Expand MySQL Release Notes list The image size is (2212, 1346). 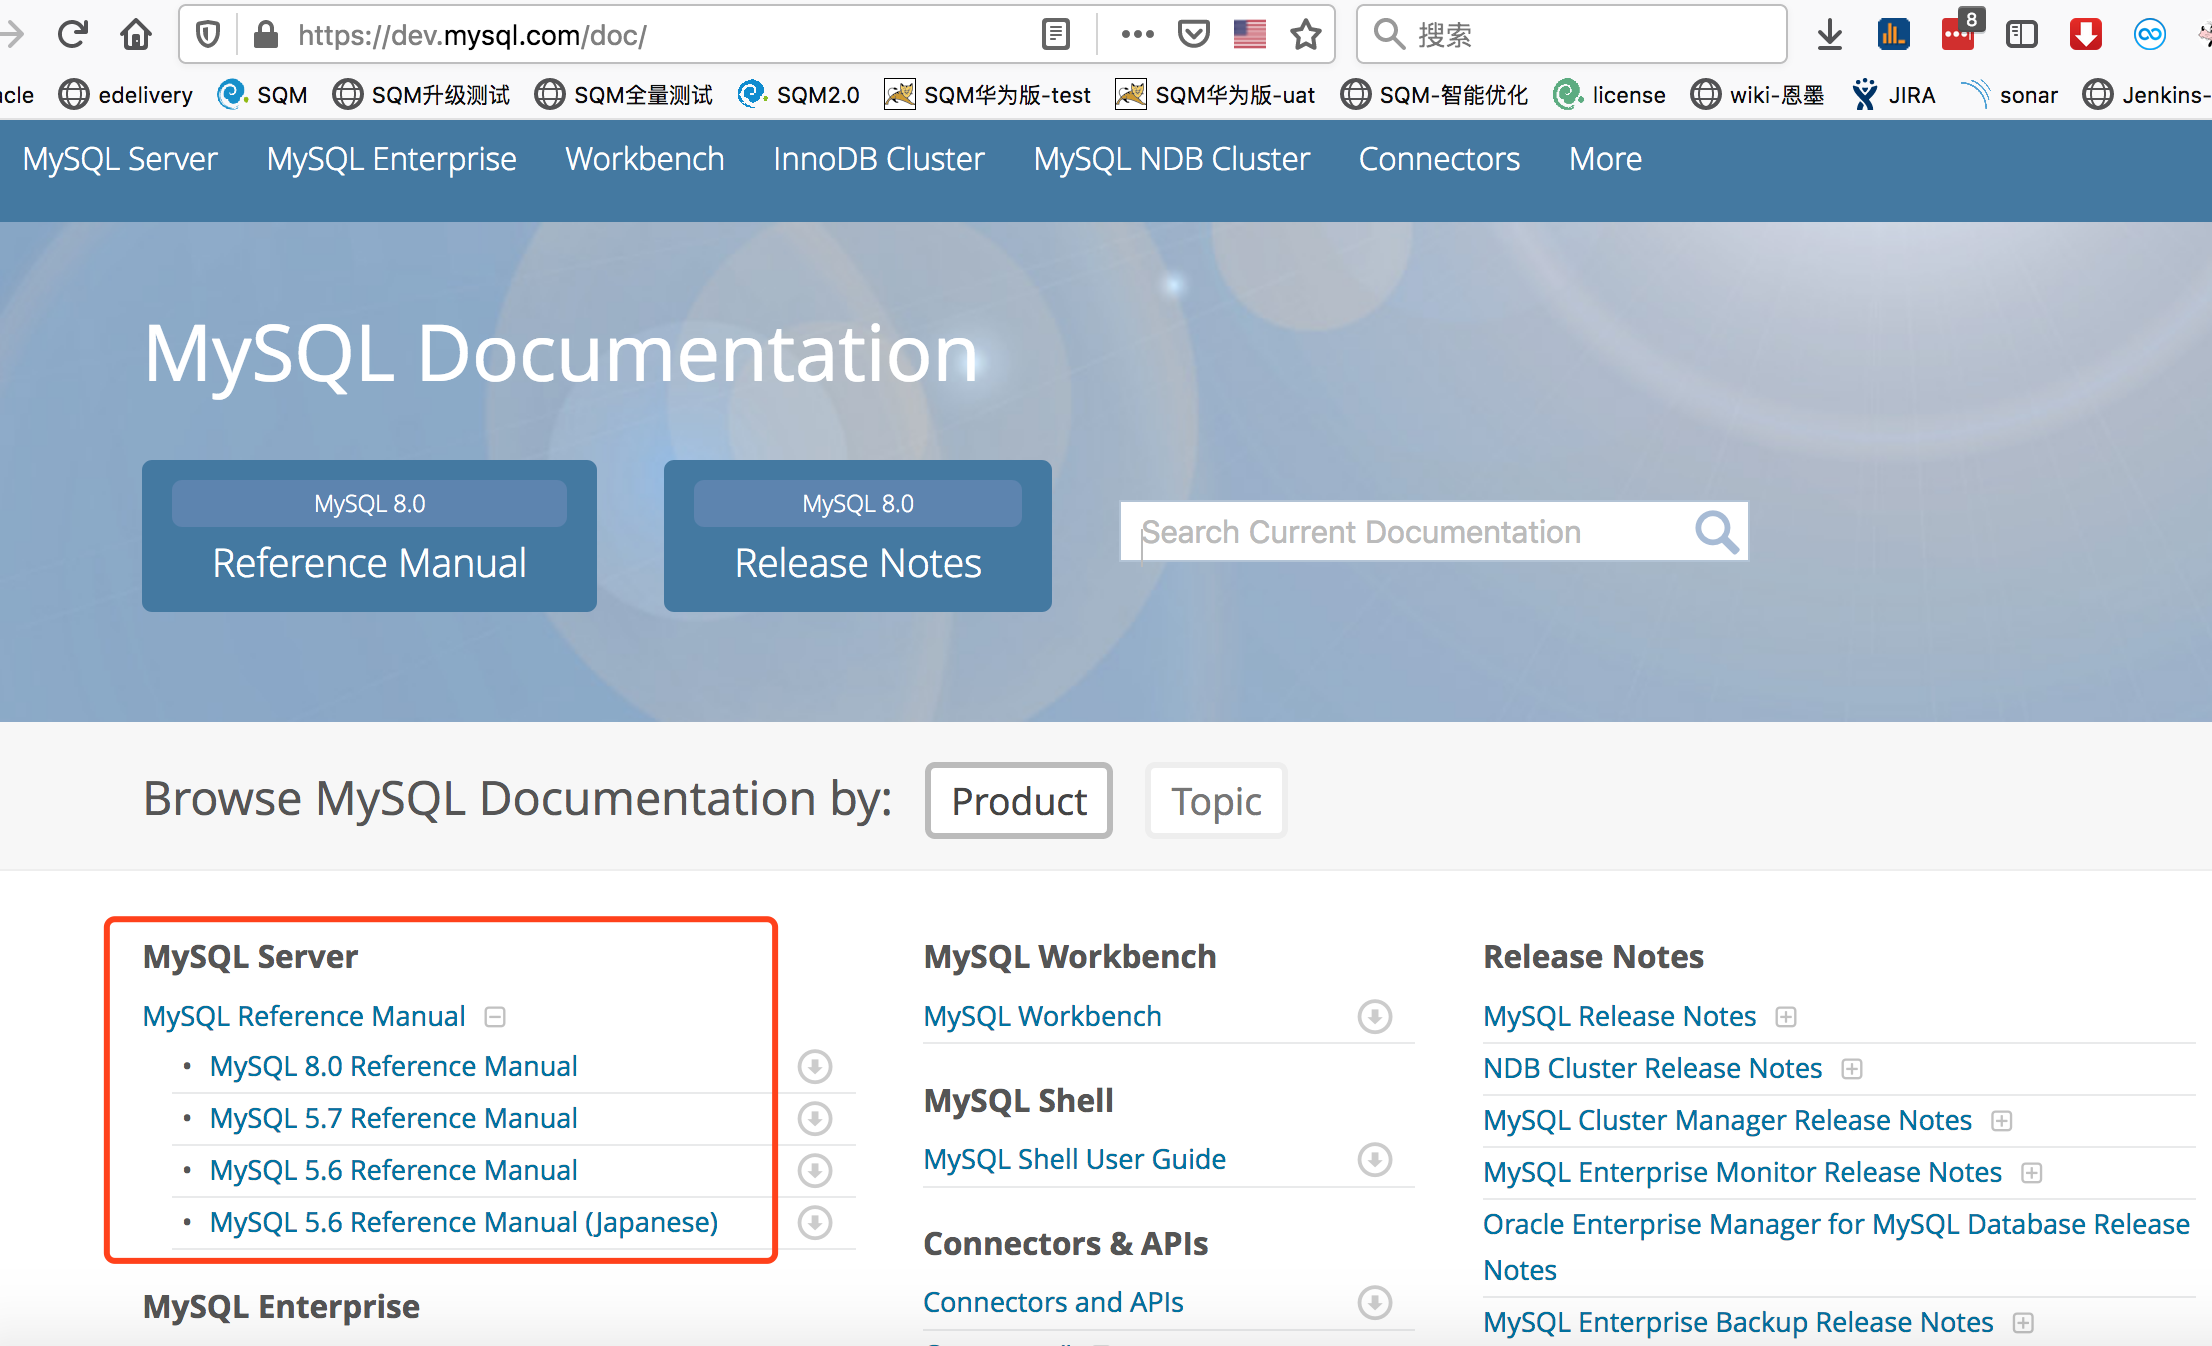point(1786,1017)
